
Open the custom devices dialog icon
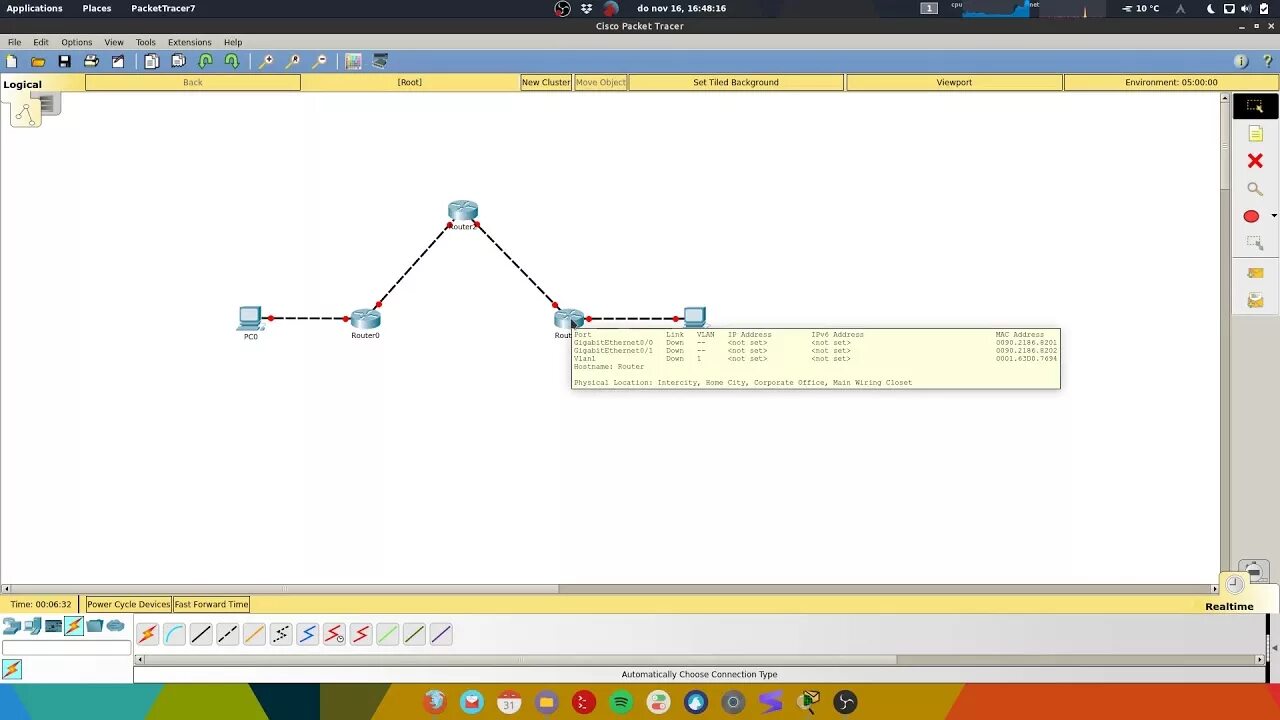(x=380, y=61)
